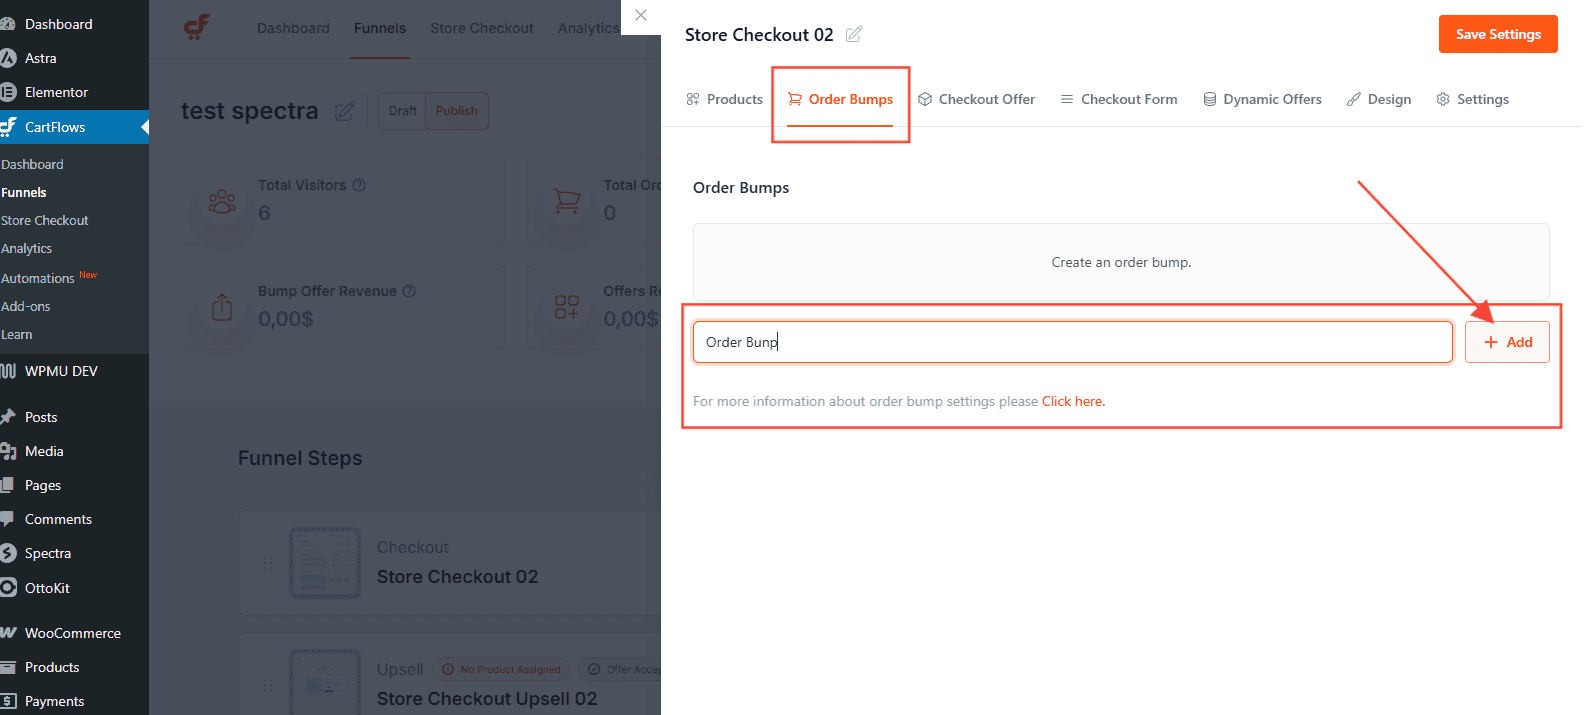Click the Checkout Form lines icon
Screen dimensions: 1584x715
pos(1067,99)
